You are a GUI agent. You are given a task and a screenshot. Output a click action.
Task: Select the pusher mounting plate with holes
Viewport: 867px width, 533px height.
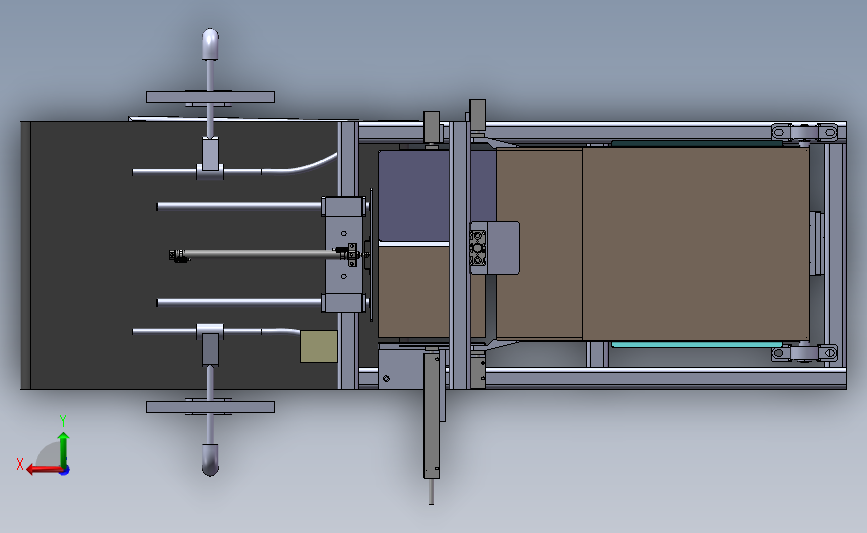(344, 254)
